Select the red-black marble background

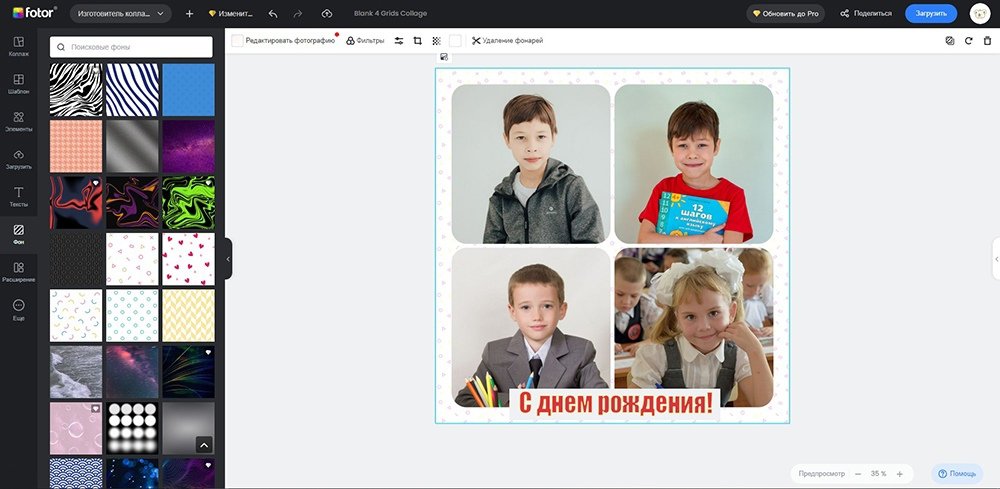pyautogui.click(x=76, y=203)
